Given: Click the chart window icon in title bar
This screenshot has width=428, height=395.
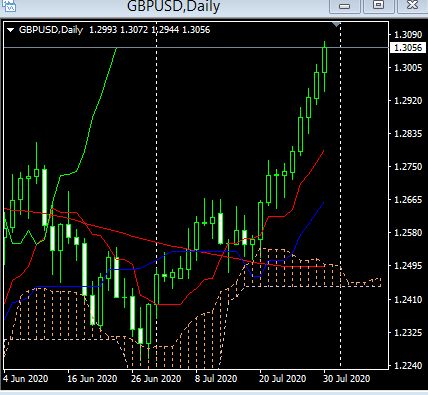Looking at the screenshot, I should coord(9,6).
